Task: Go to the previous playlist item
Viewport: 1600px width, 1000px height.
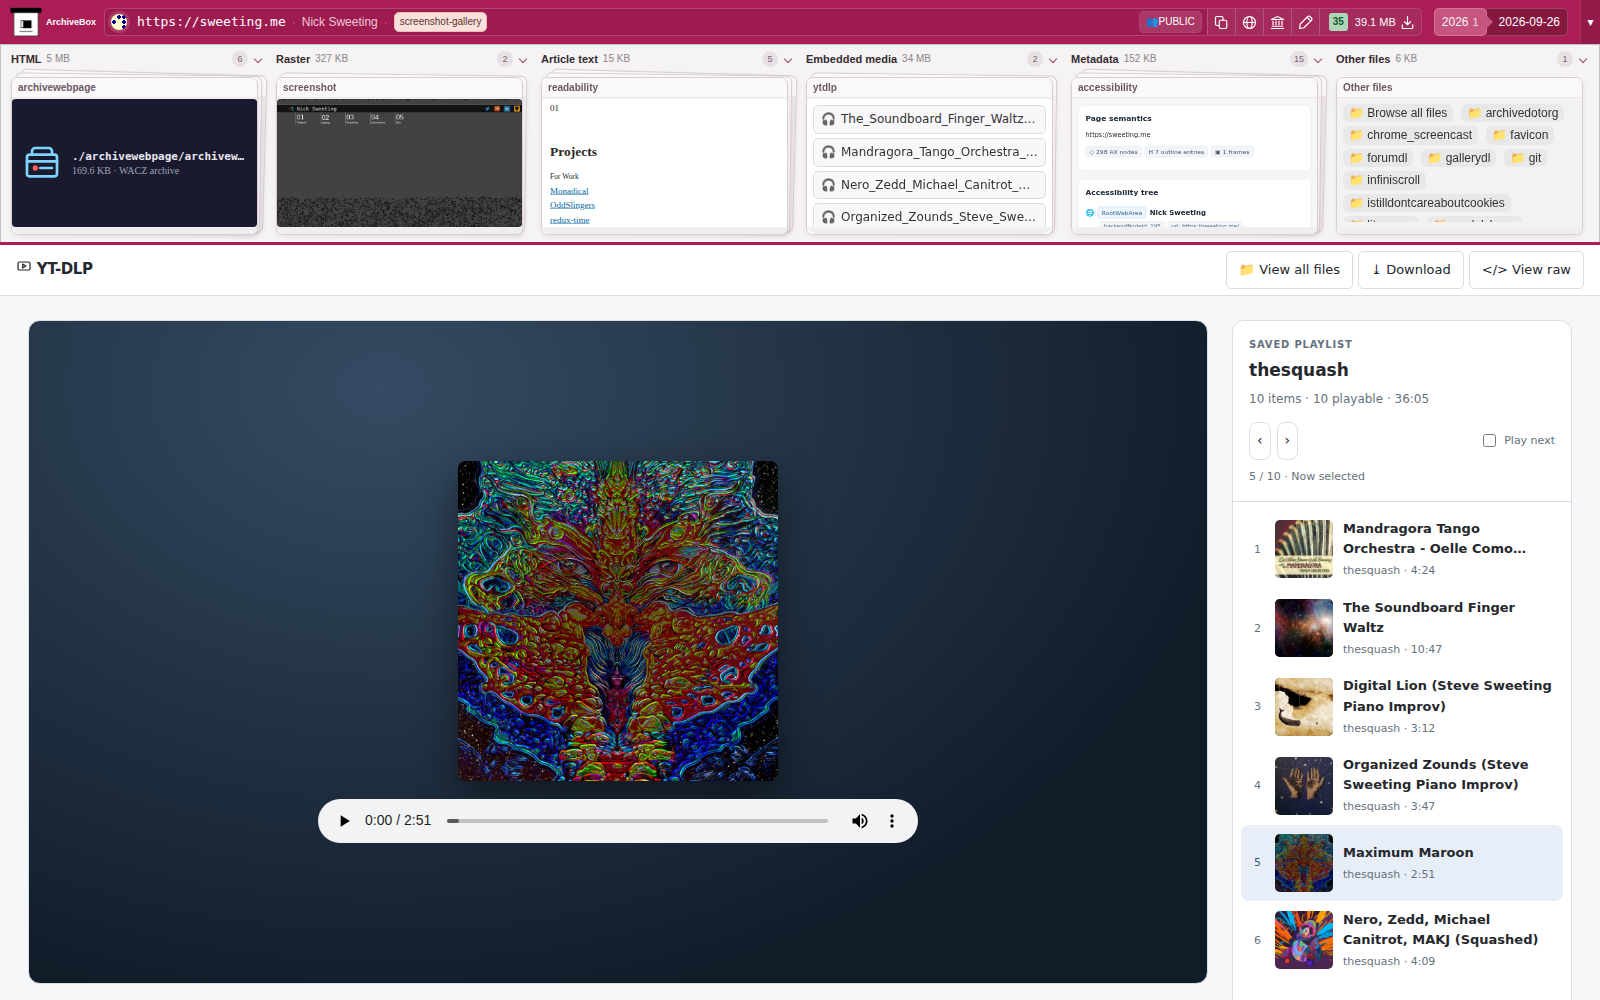Action: click(x=1260, y=441)
